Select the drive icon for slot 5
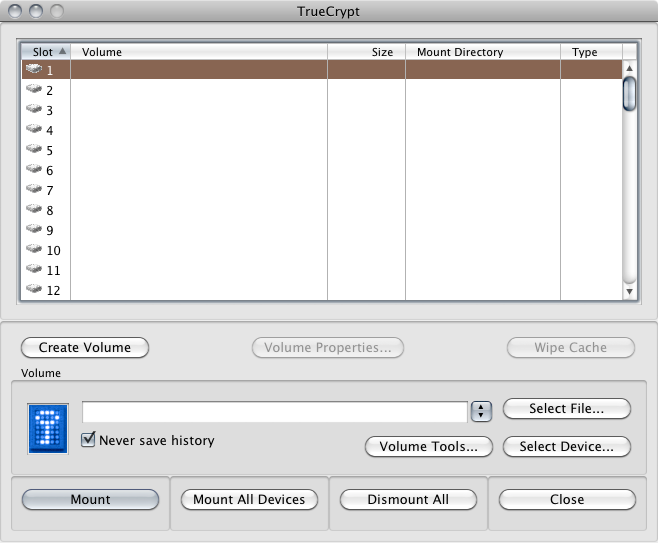 (x=34, y=149)
